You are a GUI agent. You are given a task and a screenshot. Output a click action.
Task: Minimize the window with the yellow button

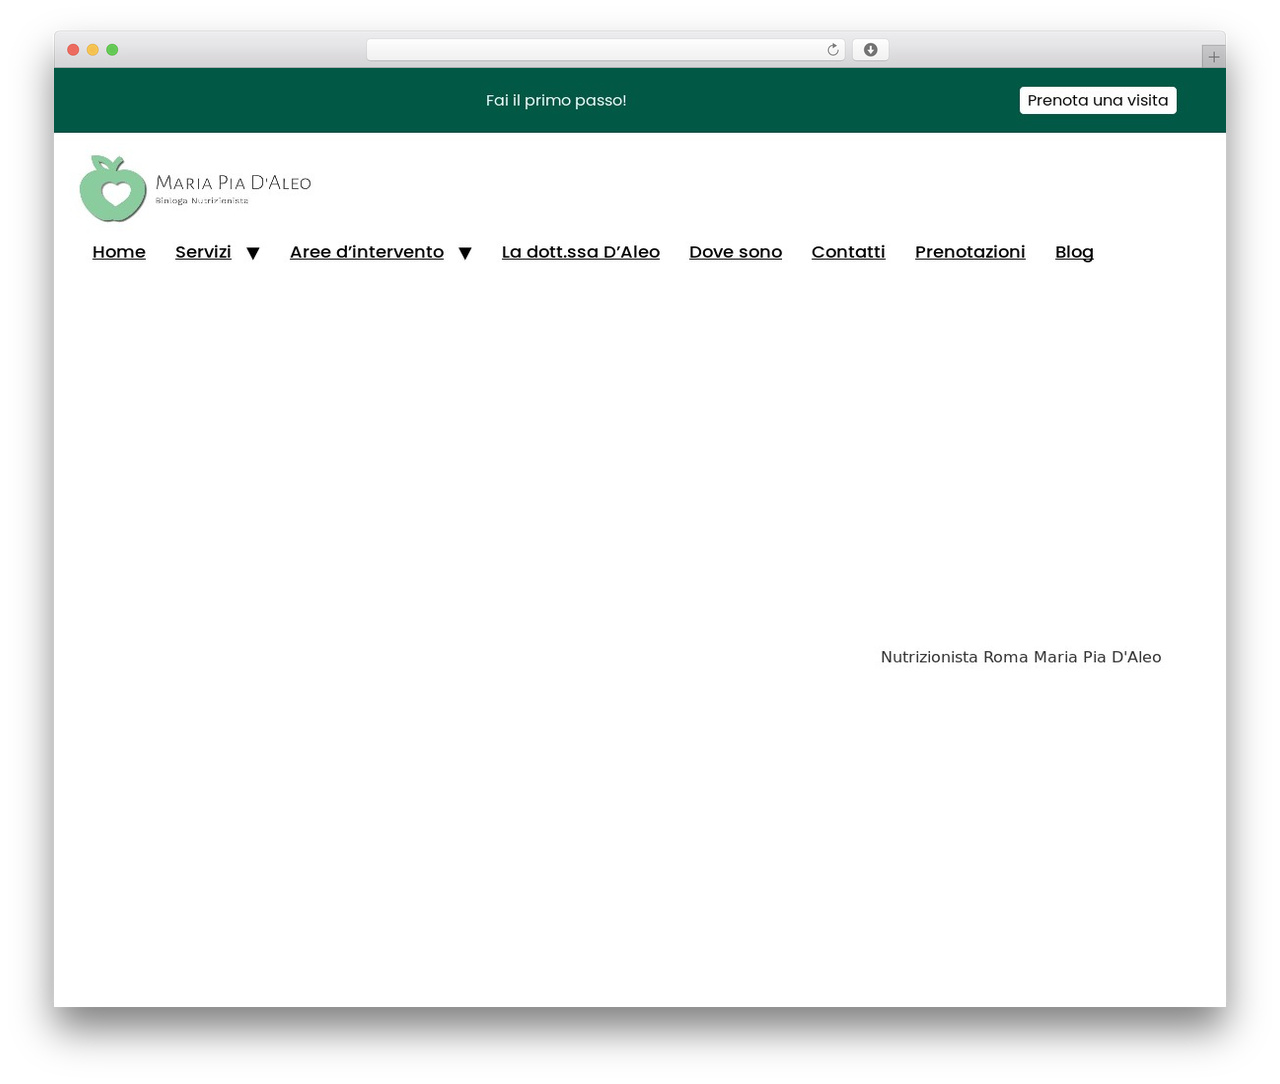coord(93,50)
